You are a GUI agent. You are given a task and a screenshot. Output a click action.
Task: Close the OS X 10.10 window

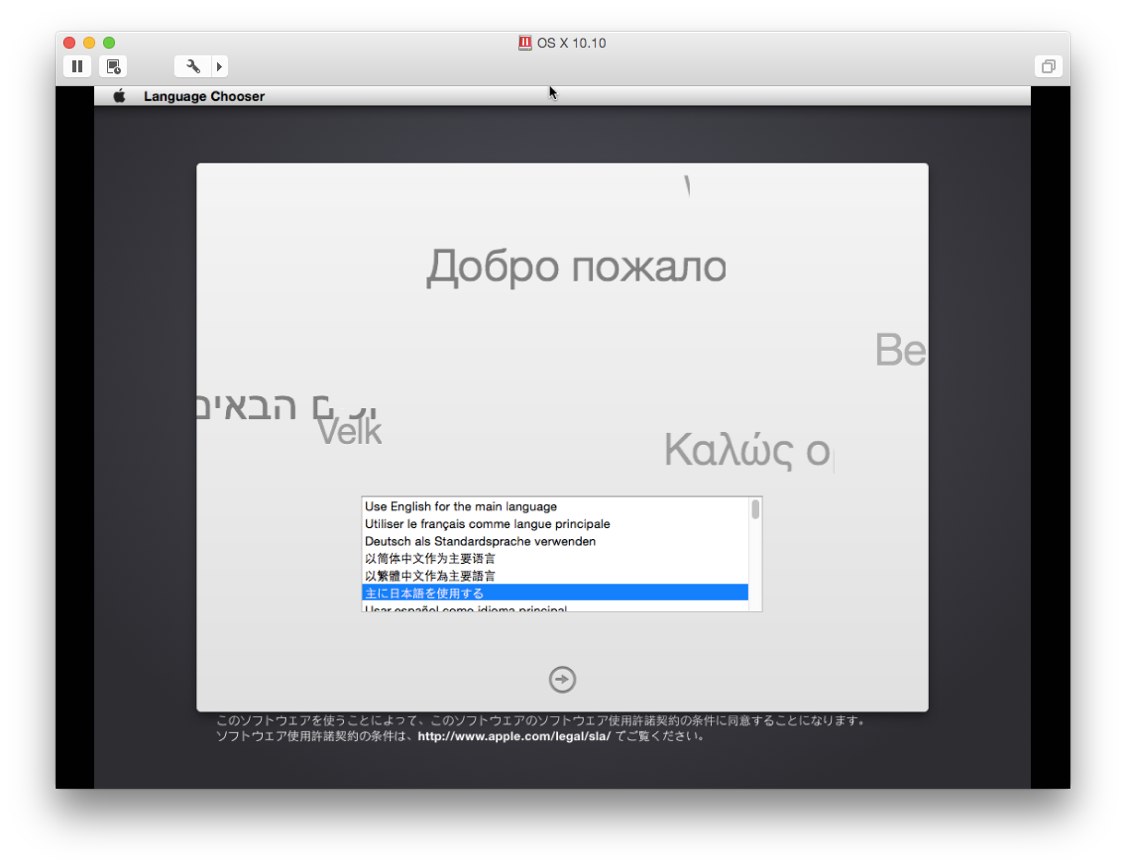point(69,43)
